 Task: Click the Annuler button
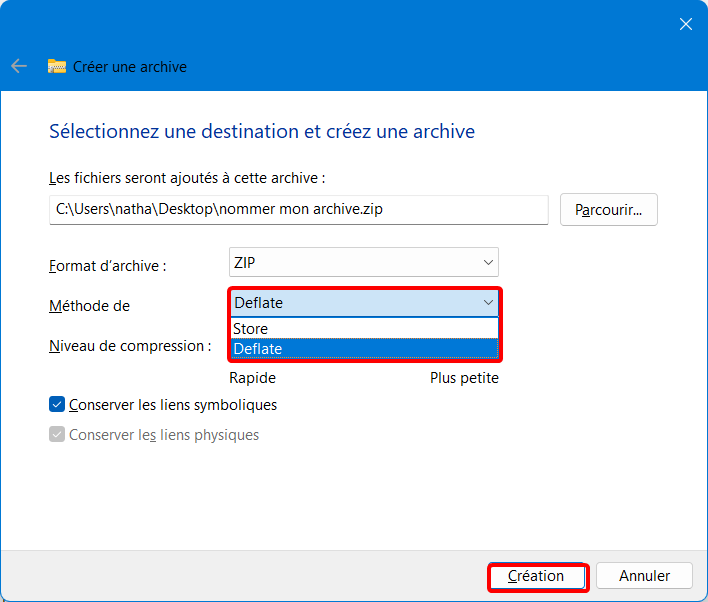click(644, 576)
